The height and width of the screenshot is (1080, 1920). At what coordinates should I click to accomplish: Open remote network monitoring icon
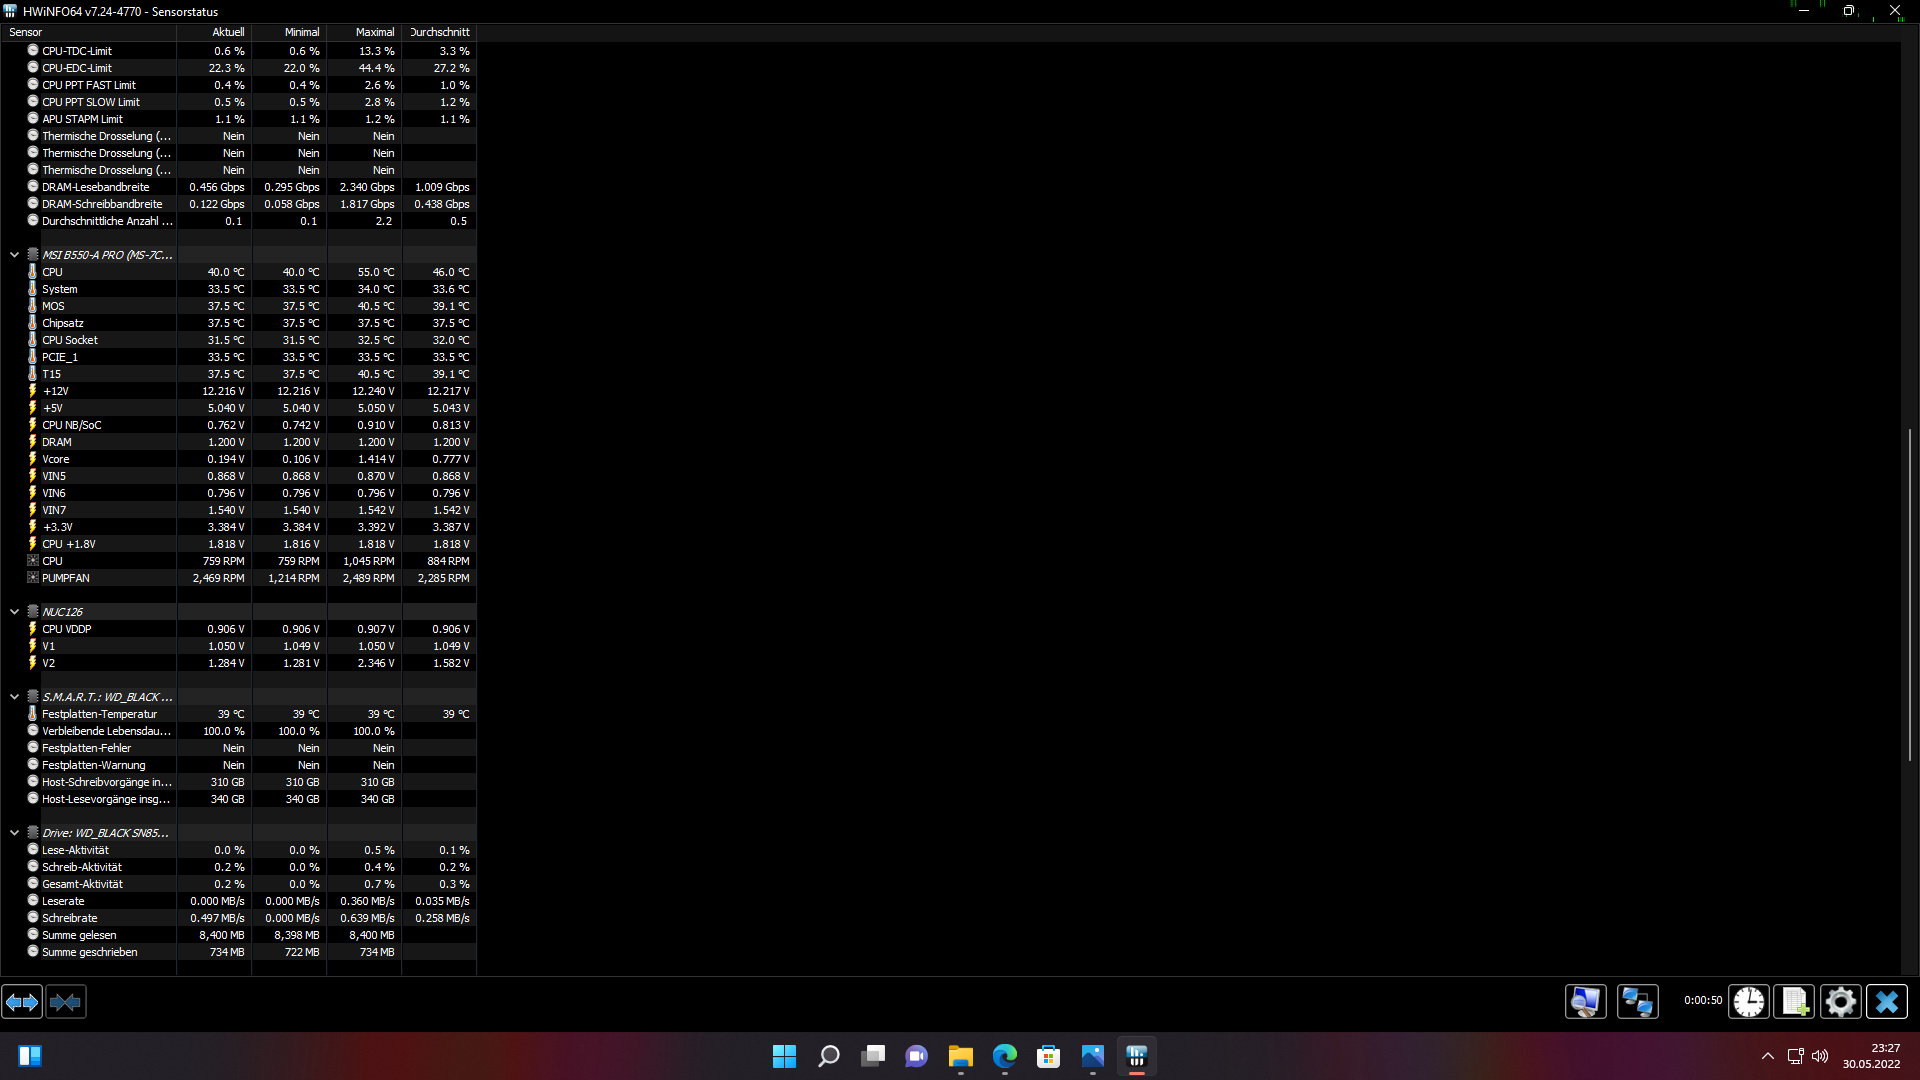pos(1637,1002)
